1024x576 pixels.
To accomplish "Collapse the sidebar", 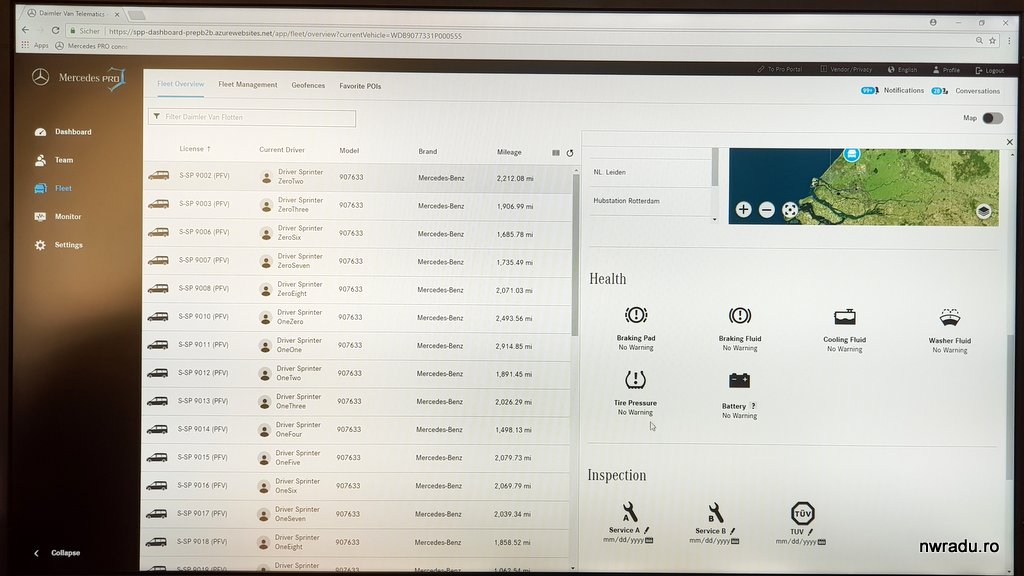I will click(57, 552).
